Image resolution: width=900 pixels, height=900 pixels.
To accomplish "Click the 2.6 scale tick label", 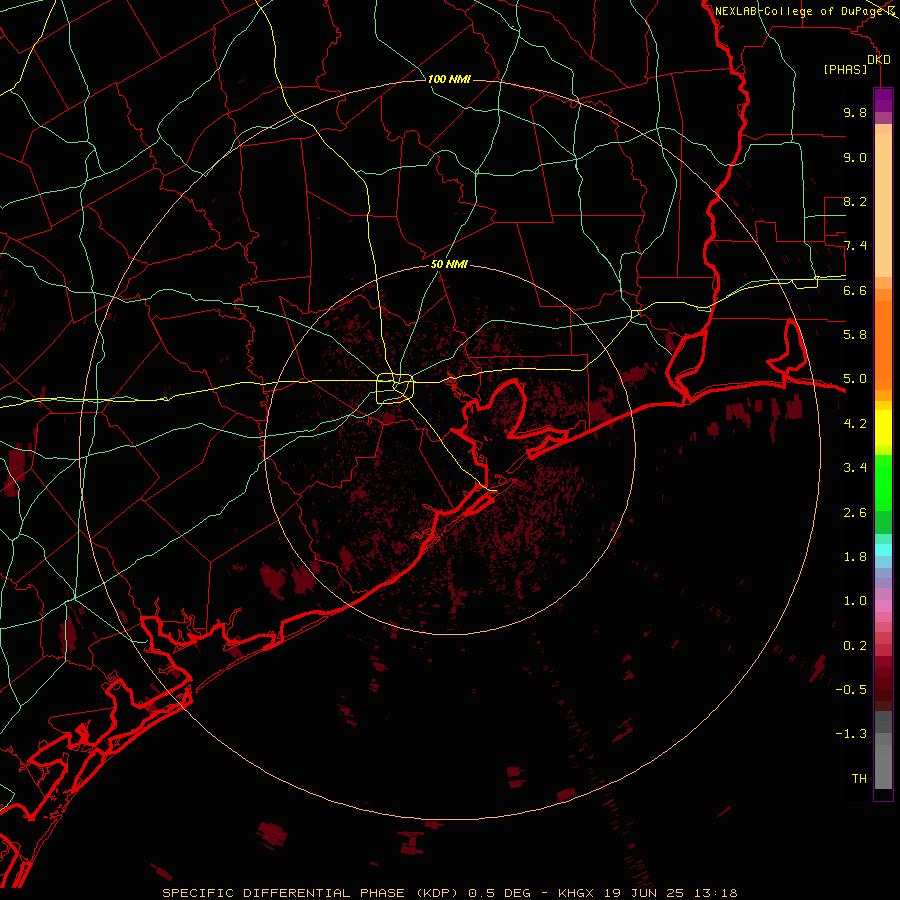I will pos(855,512).
